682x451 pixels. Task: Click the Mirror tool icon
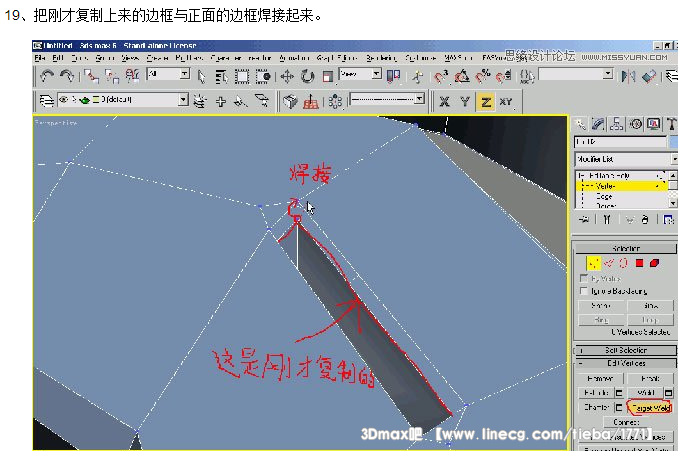pos(628,77)
